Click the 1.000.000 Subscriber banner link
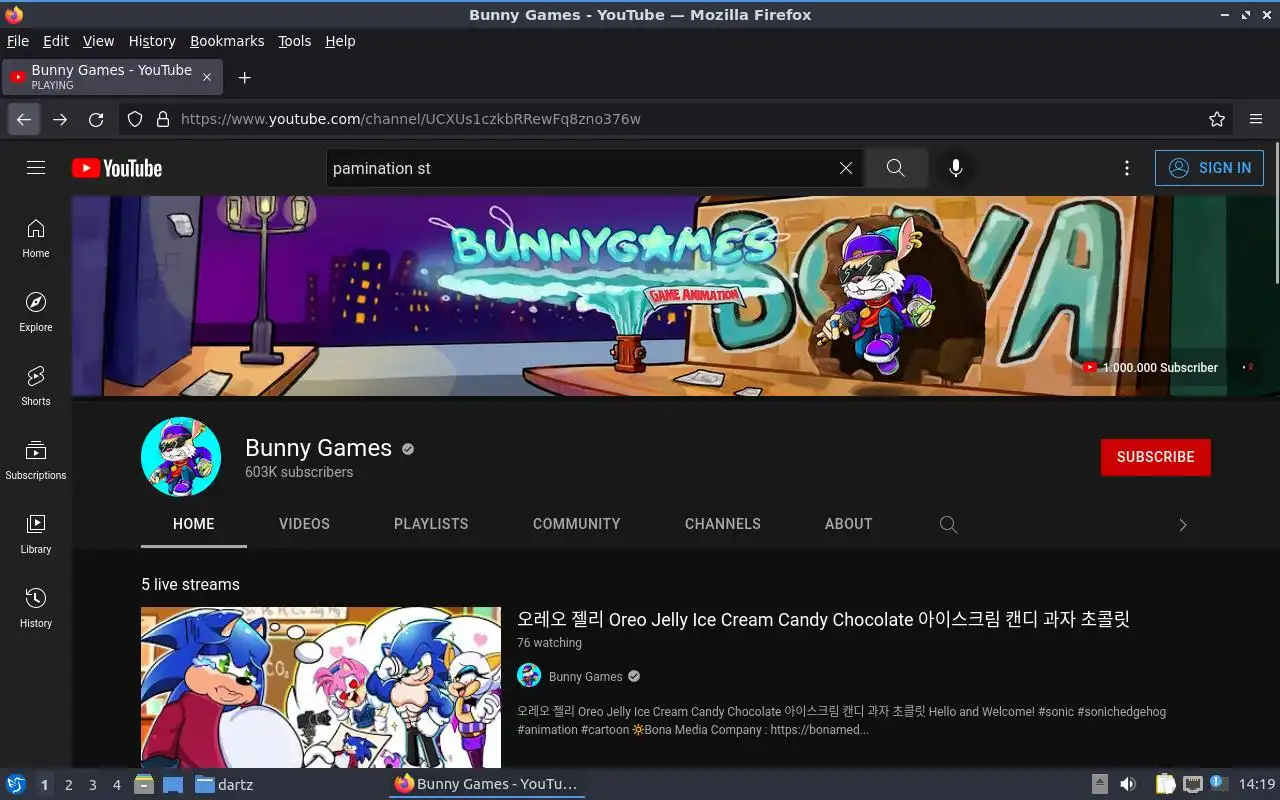This screenshot has width=1280, height=800. [1151, 367]
